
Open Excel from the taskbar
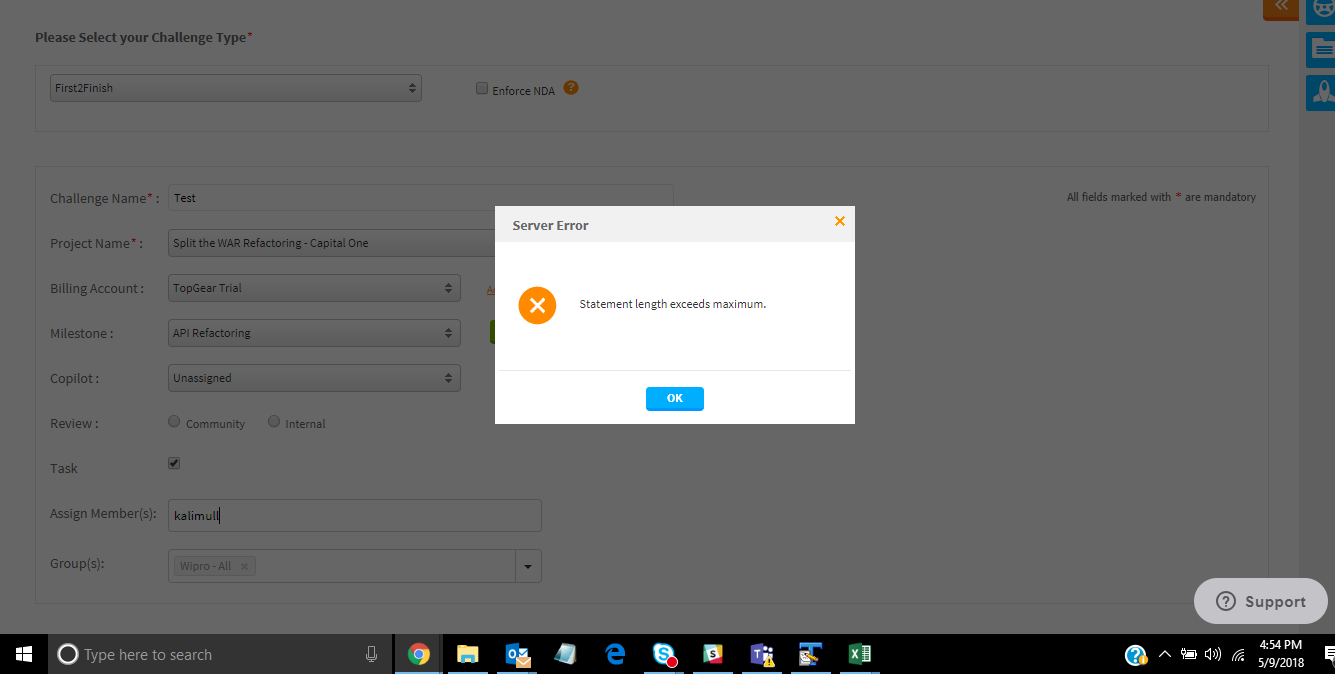point(859,654)
